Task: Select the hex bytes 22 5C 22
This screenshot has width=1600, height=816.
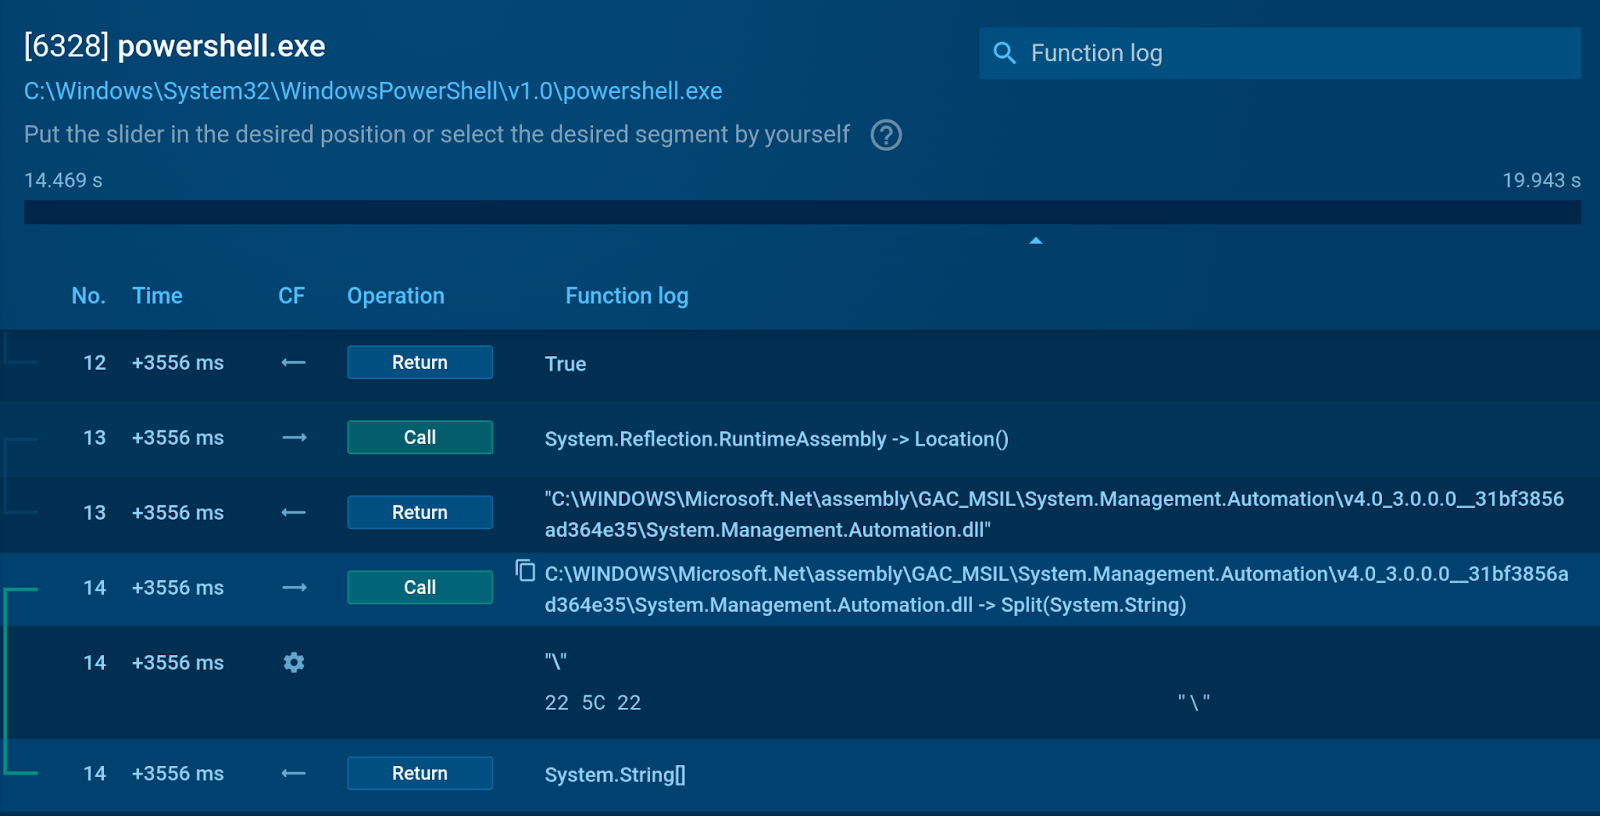Action: [593, 703]
